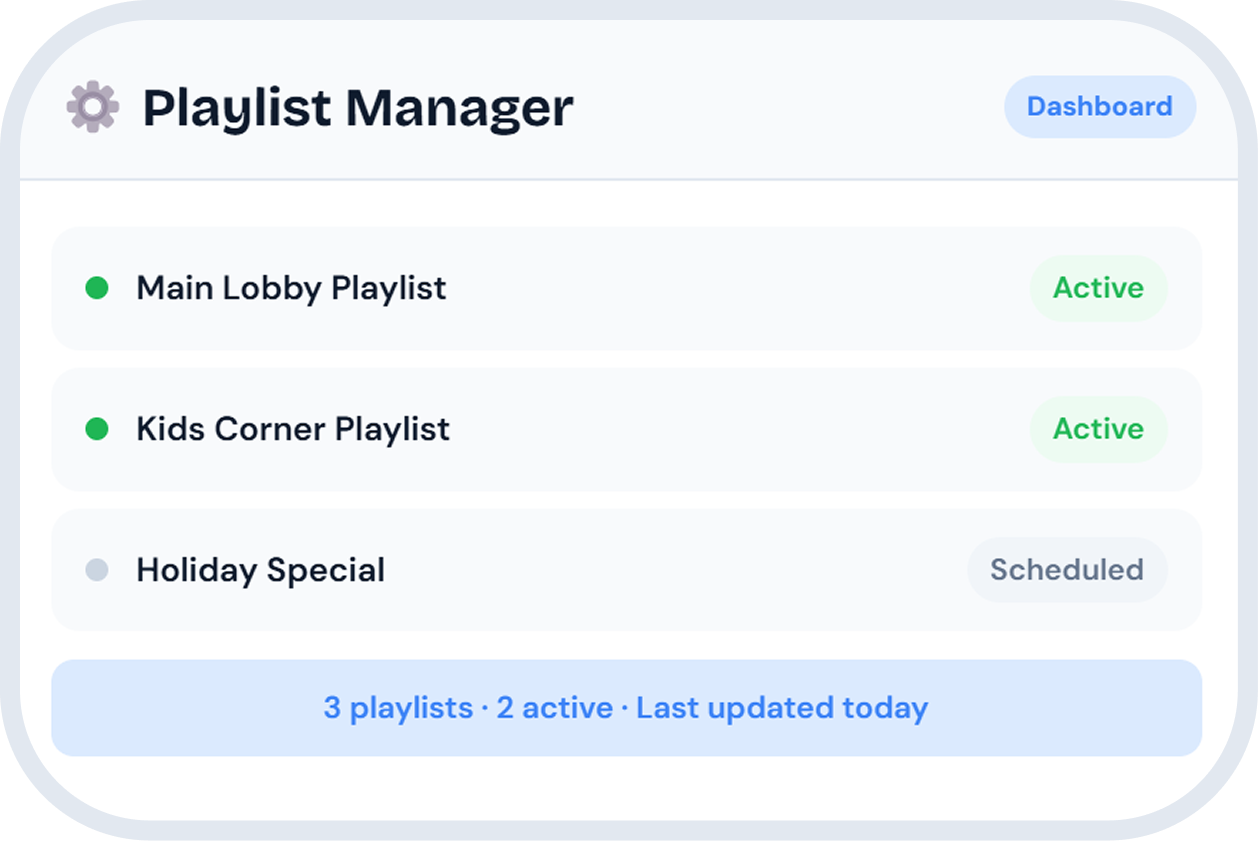The height and width of the screenshot is (841, 1258).
Task: Click gray status dot for Holiday Special
Action: (97, 571)
